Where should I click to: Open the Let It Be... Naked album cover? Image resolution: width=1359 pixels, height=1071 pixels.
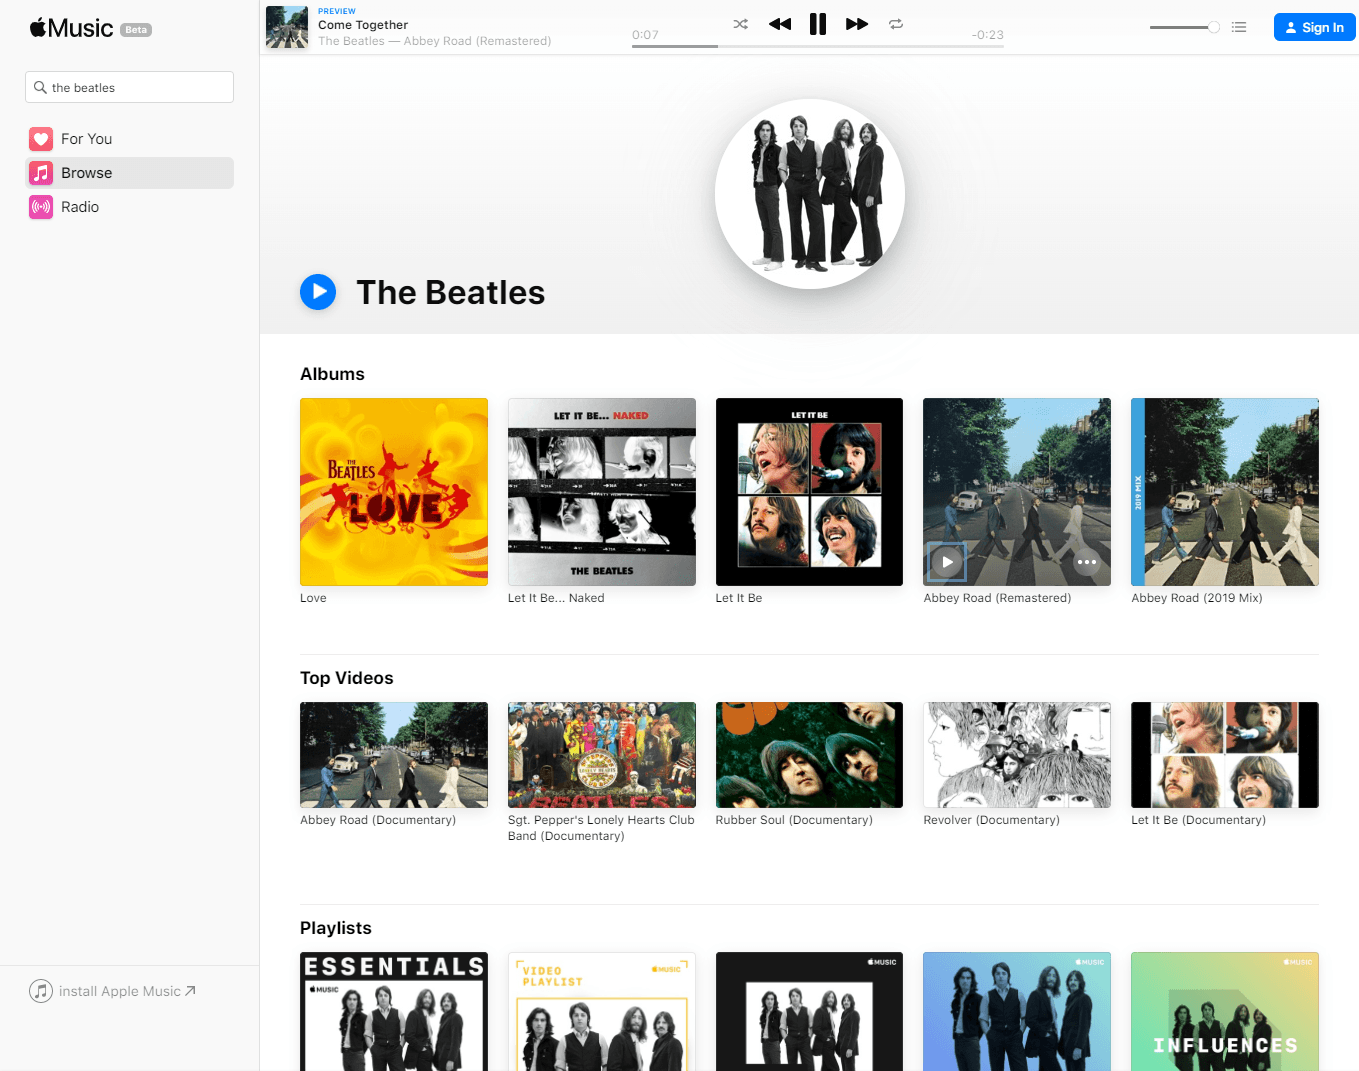[x=602, y=492]
